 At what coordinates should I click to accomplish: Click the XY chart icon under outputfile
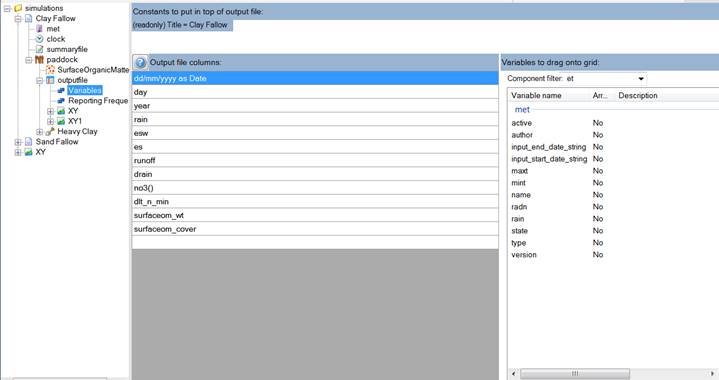tap(61, 111)
